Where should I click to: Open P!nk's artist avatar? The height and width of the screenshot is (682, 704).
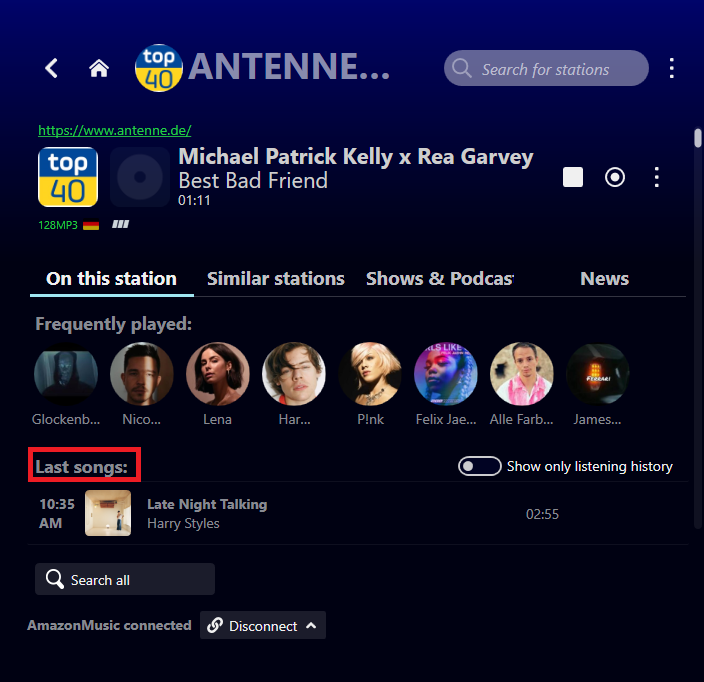pyautogui.click(x=370, y=374)
